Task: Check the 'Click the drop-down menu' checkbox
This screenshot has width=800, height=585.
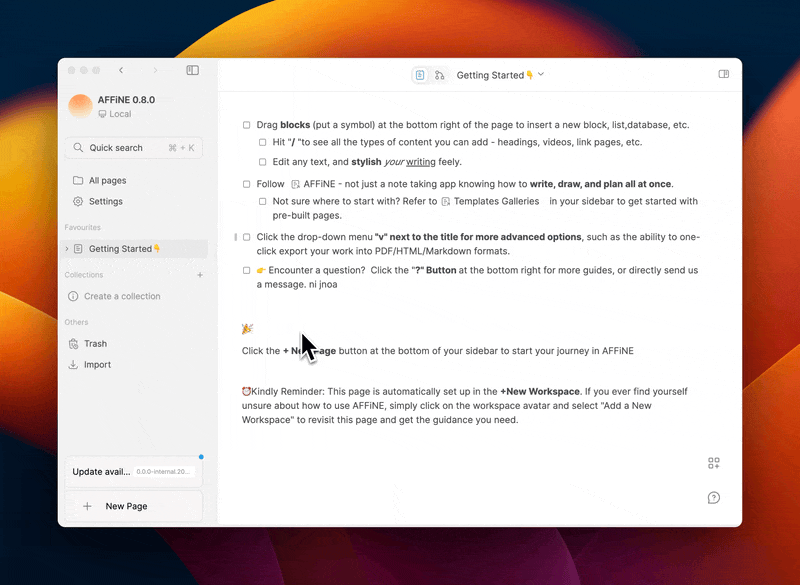Action: pyautogui.click(x=246, y=237)
